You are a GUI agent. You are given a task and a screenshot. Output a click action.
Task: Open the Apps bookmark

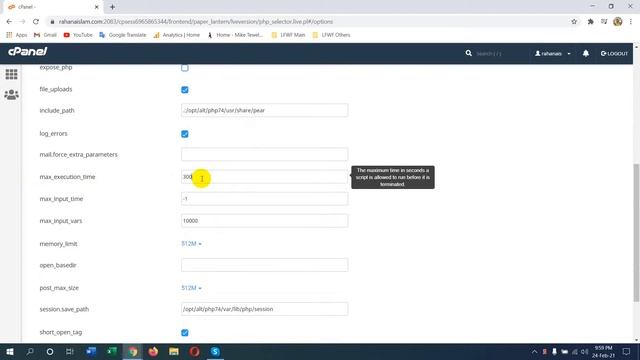[17, 35]
